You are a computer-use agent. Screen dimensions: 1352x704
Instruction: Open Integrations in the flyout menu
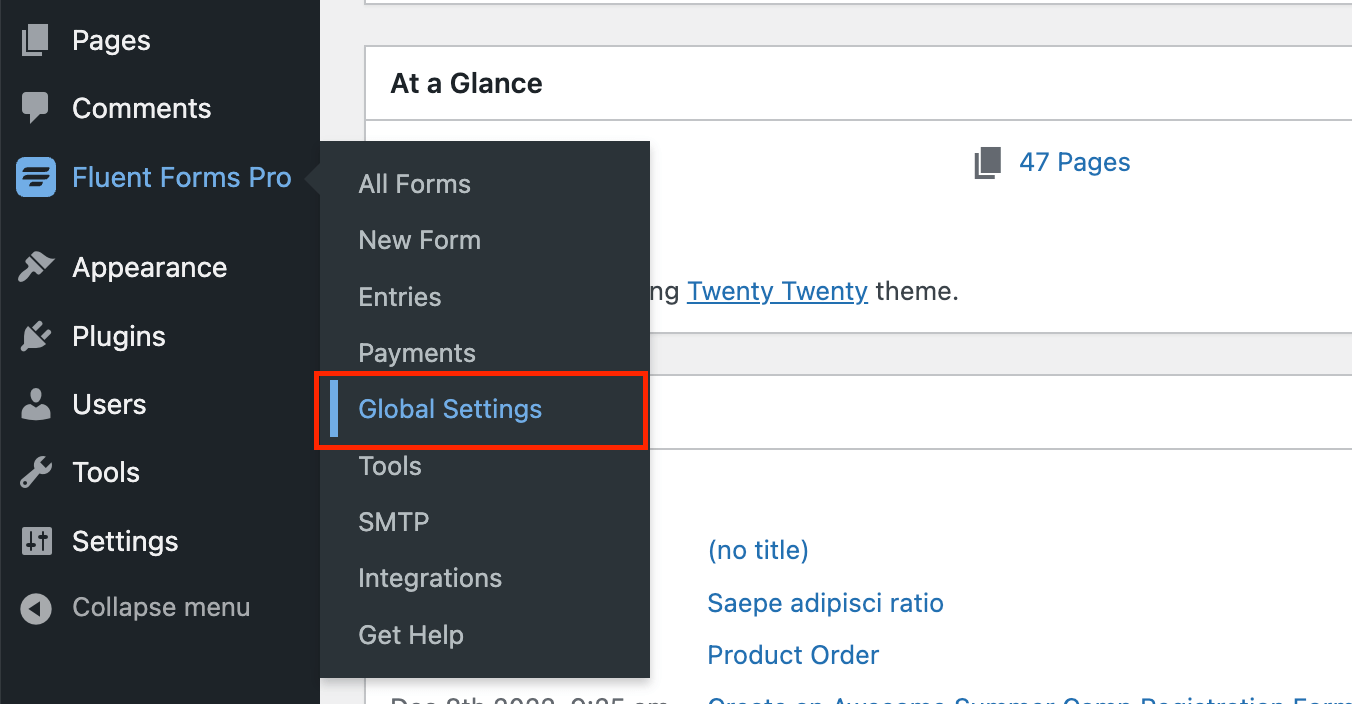pyautogui.click(x=430, y=578)
